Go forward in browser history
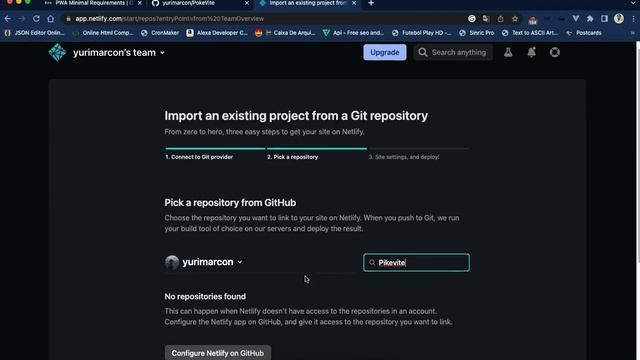640x360 pixels. [22, 19]
